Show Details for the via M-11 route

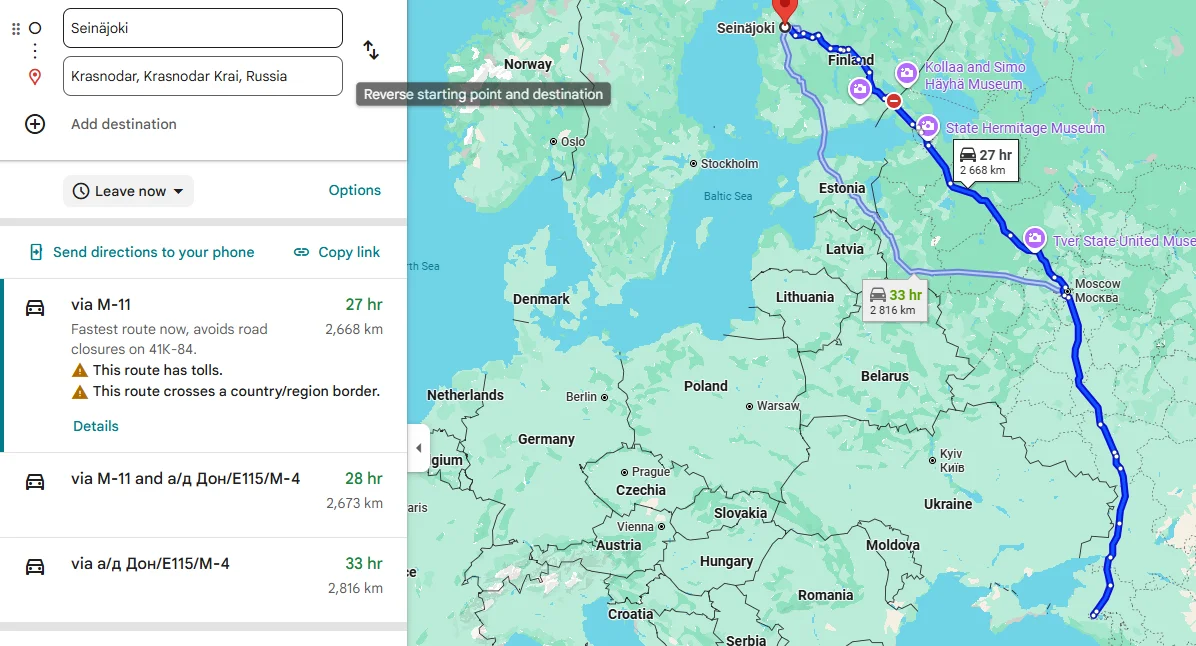95,426
